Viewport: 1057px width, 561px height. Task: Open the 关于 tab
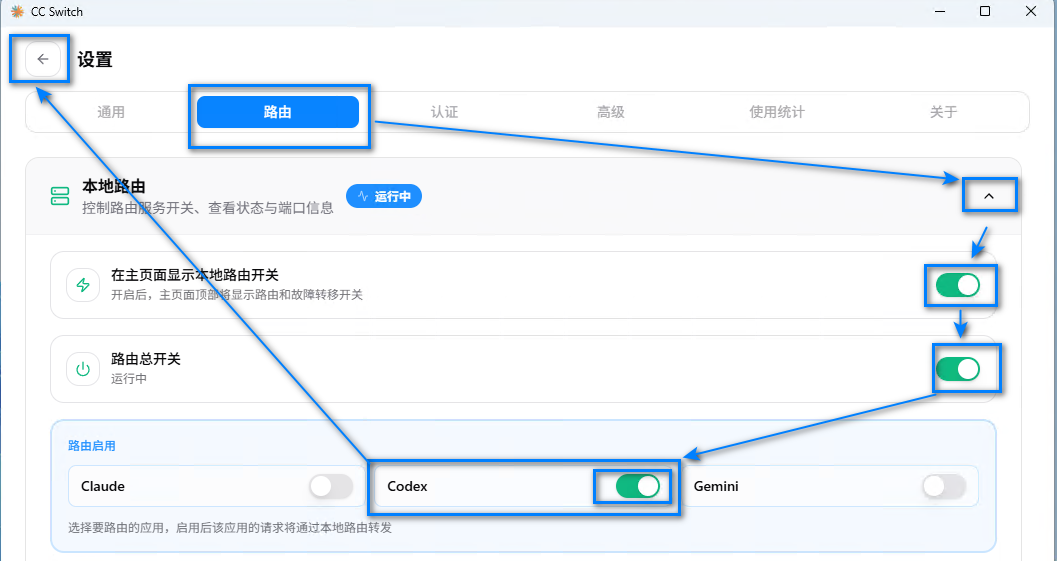tap(943, 112)
